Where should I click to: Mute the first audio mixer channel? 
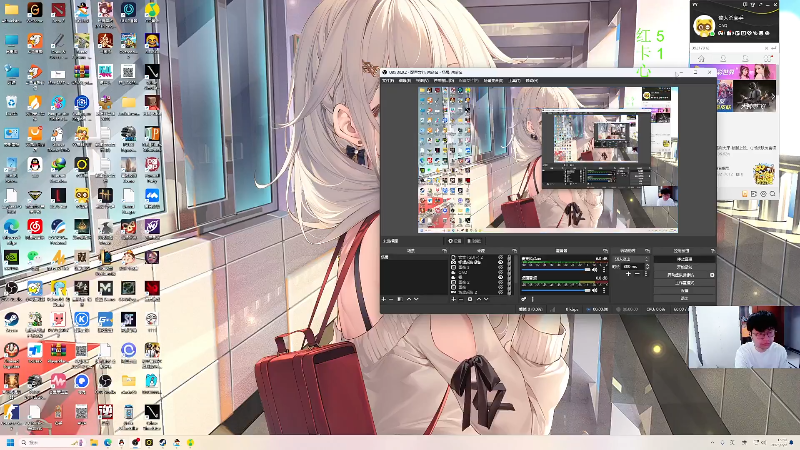pyautogui.click(x=594, y=269)
